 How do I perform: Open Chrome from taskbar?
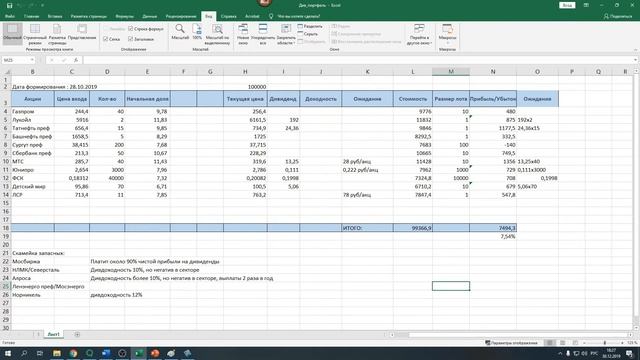pos(73,353)
